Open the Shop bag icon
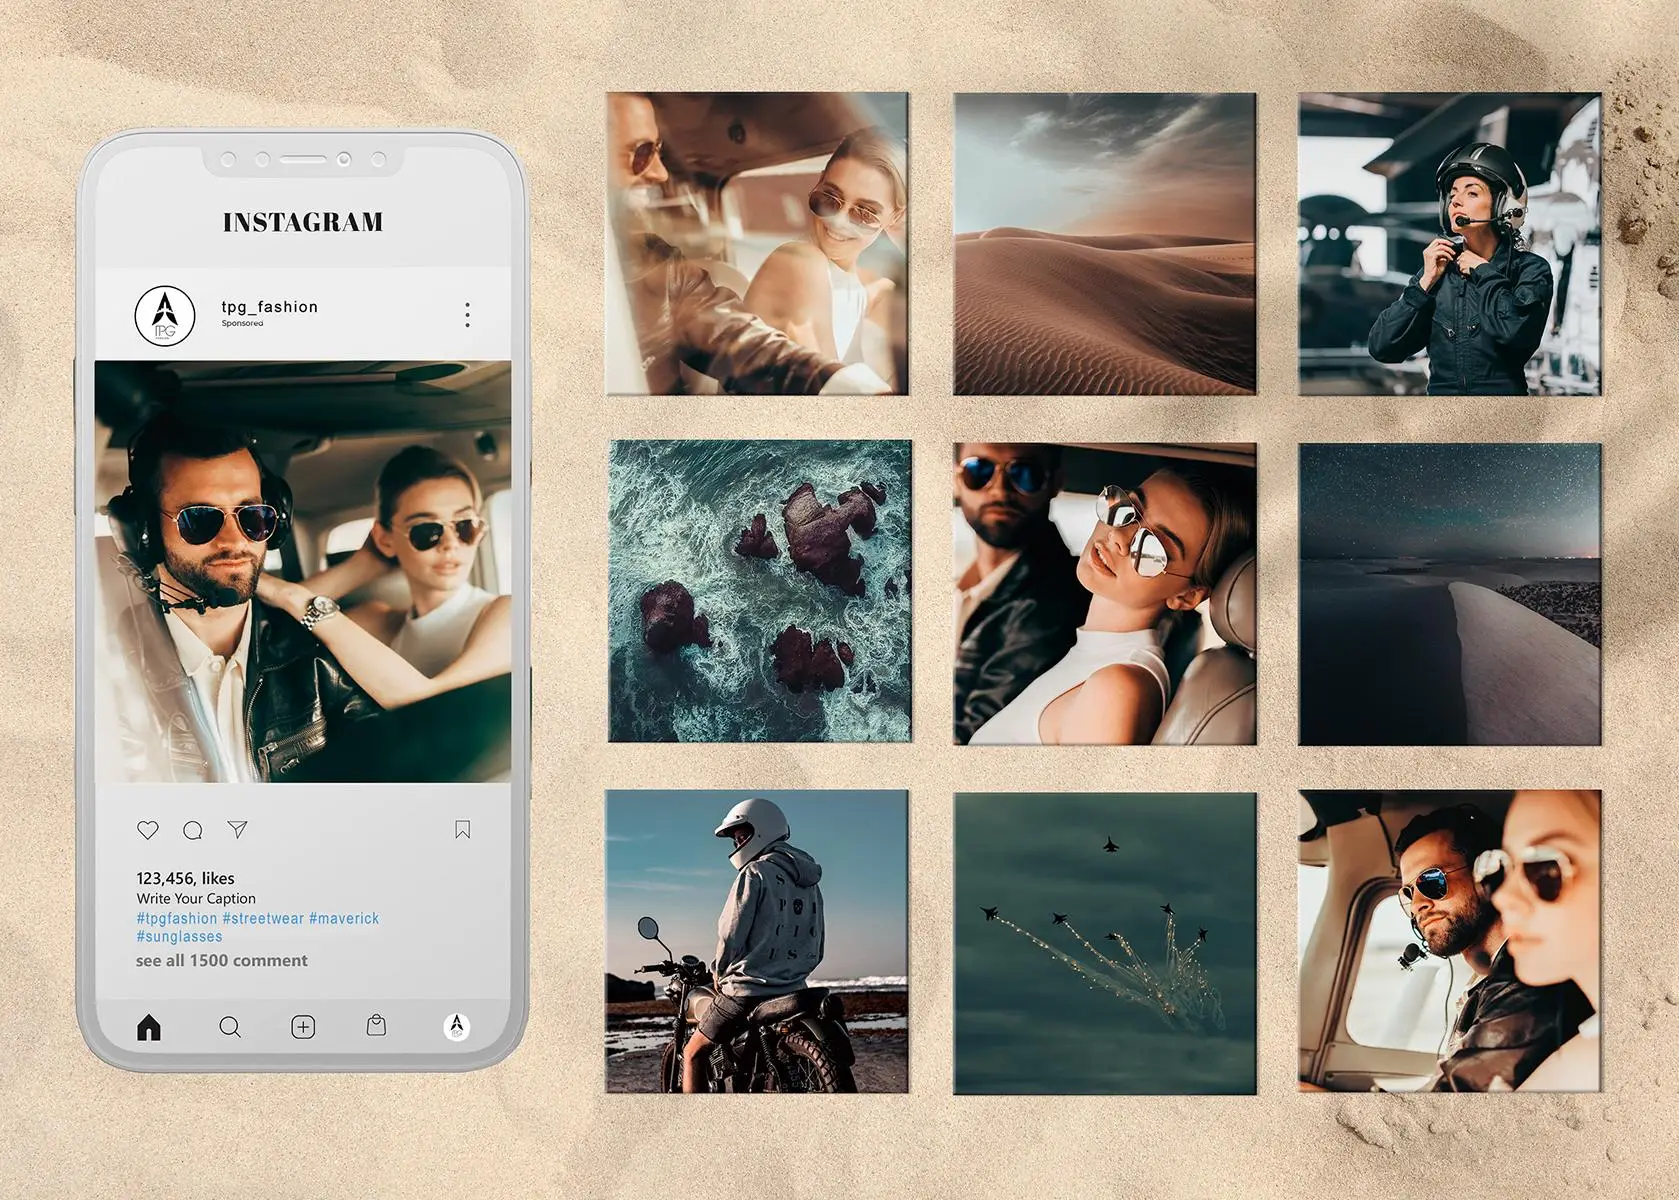 click(x=376, y=1026)
